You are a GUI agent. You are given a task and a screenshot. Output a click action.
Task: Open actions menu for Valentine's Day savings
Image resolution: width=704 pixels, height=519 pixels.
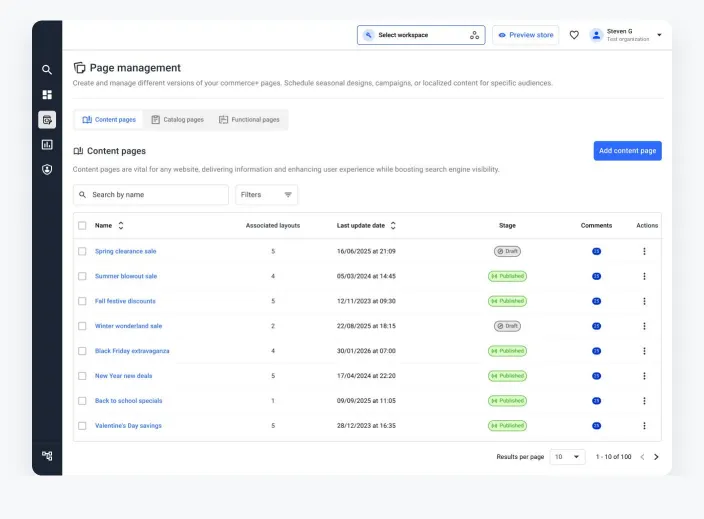[644, 426]
